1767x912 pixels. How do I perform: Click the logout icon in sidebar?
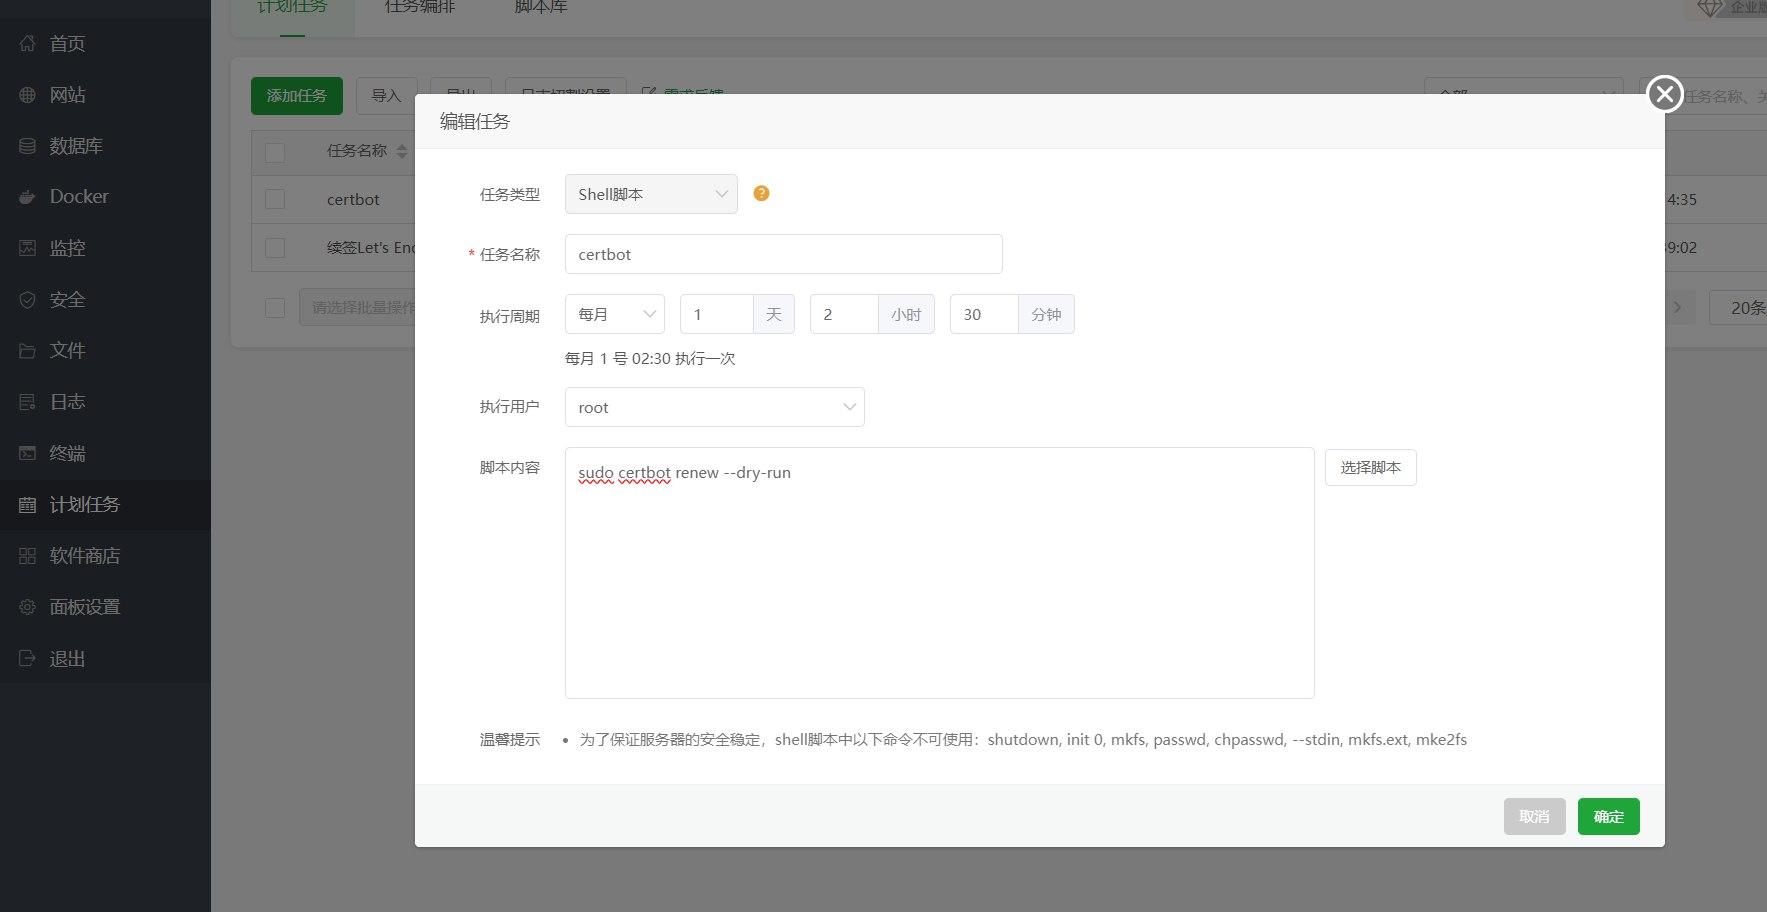pos(28,659)
